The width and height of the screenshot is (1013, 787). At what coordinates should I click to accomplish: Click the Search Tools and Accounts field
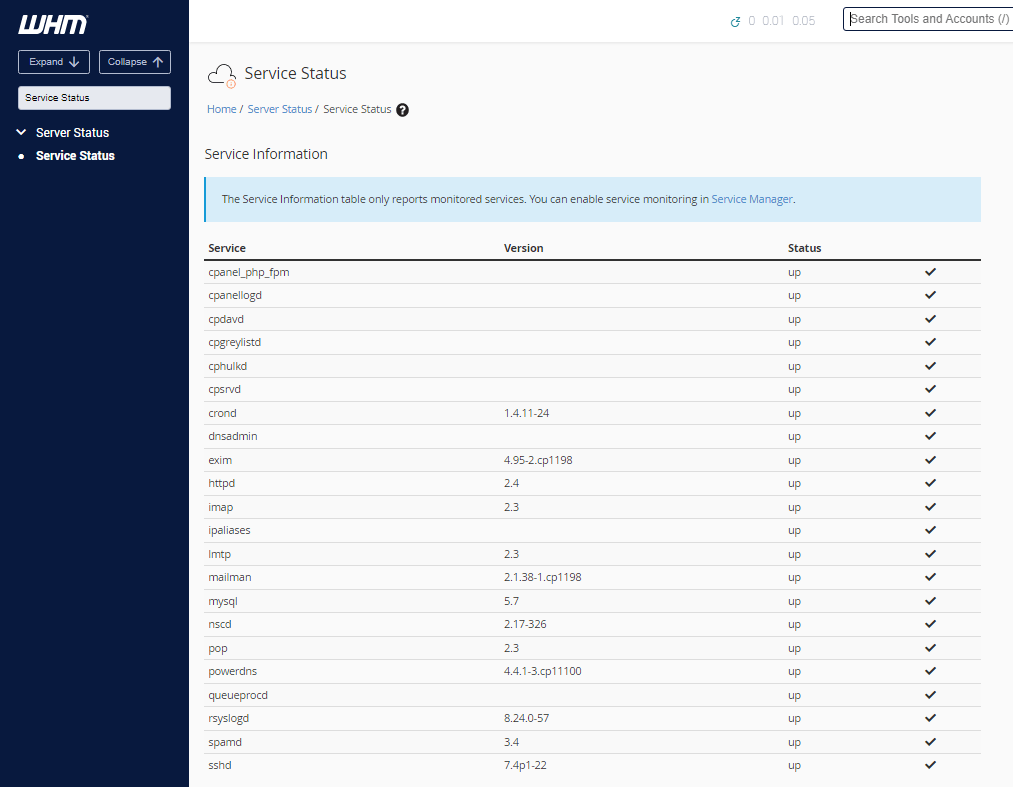[928, 18]
